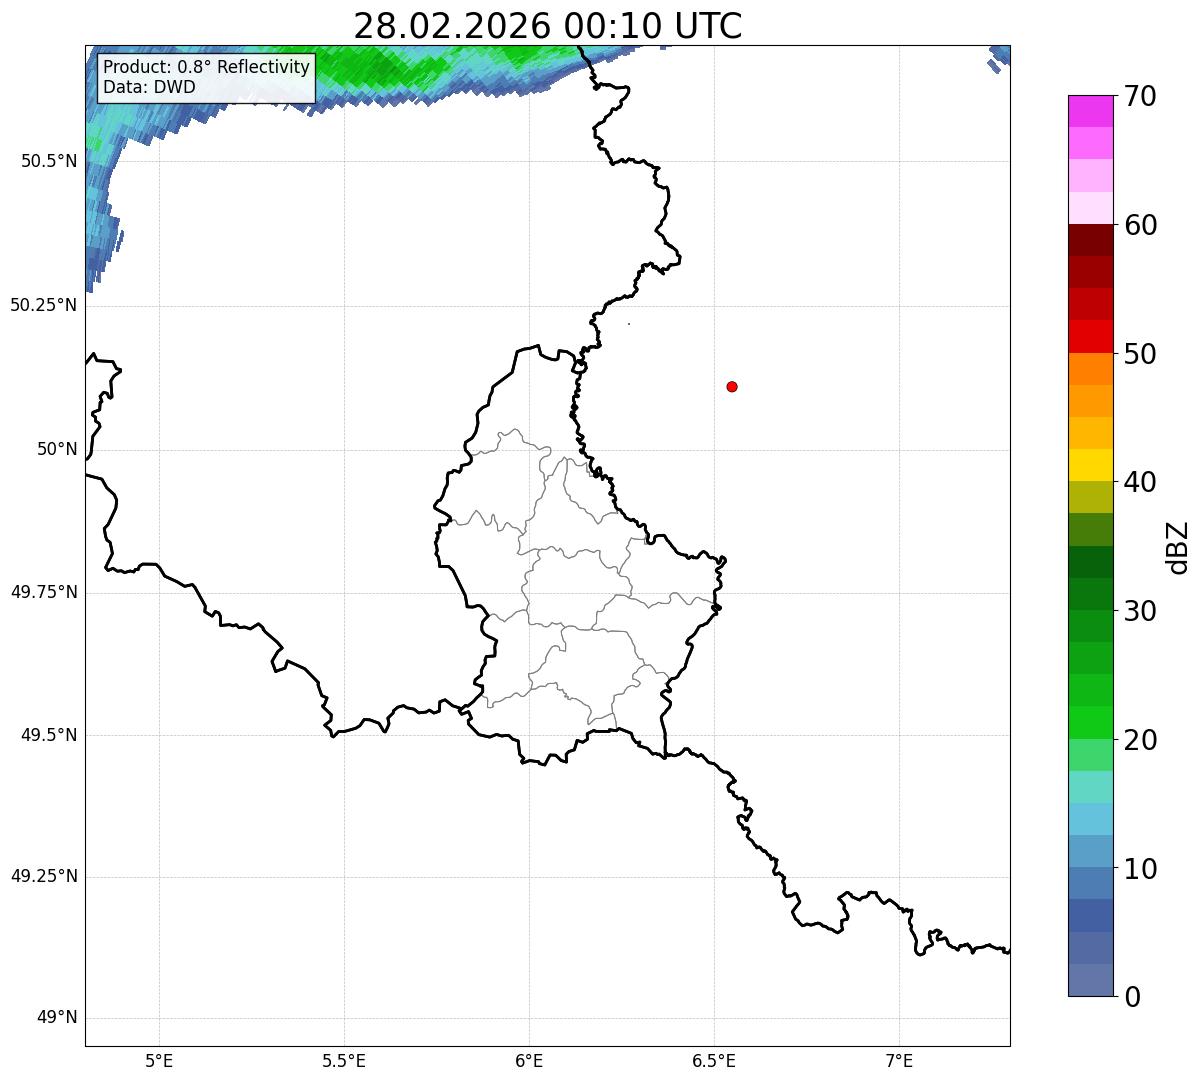Screen dimensions: 1202x1081
Task: Click the 30 tick on colorbar
Action: pos(1140,611)
